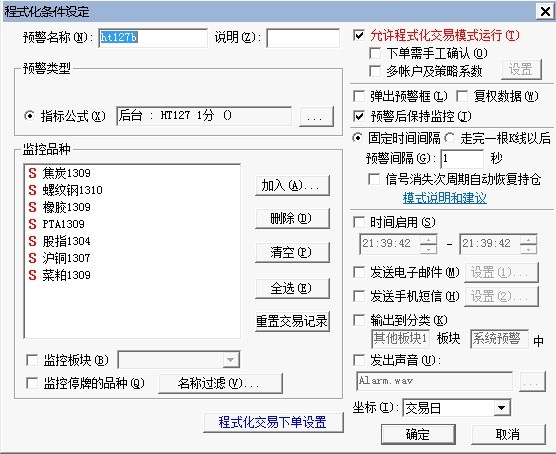Select 固定时间间隔 radio option
Screen dimensions: 556x454
[358, 138]
